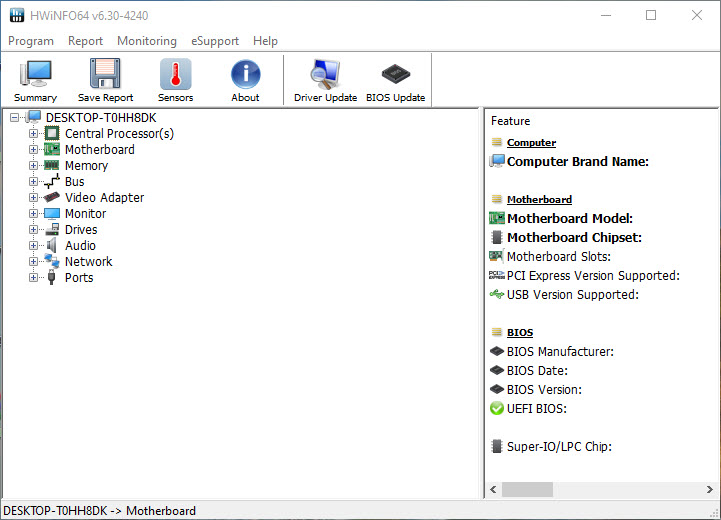Expand the Drives tree branch
Screen dimensions: 721x520
[x=33, y=230]
